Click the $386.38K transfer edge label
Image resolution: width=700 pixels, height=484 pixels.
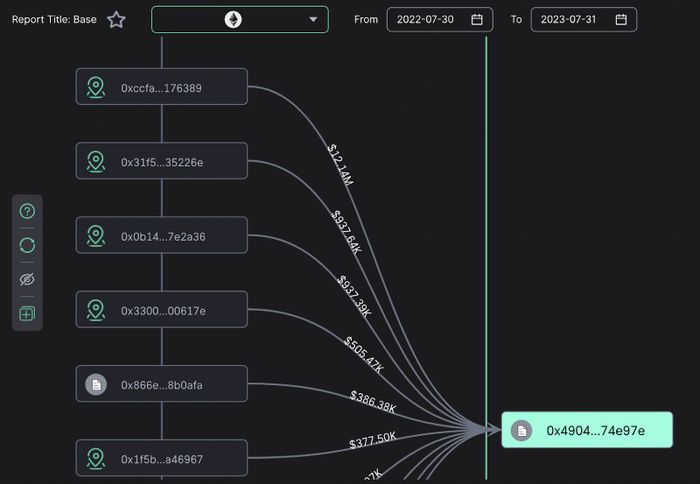(x=373, y=401)
